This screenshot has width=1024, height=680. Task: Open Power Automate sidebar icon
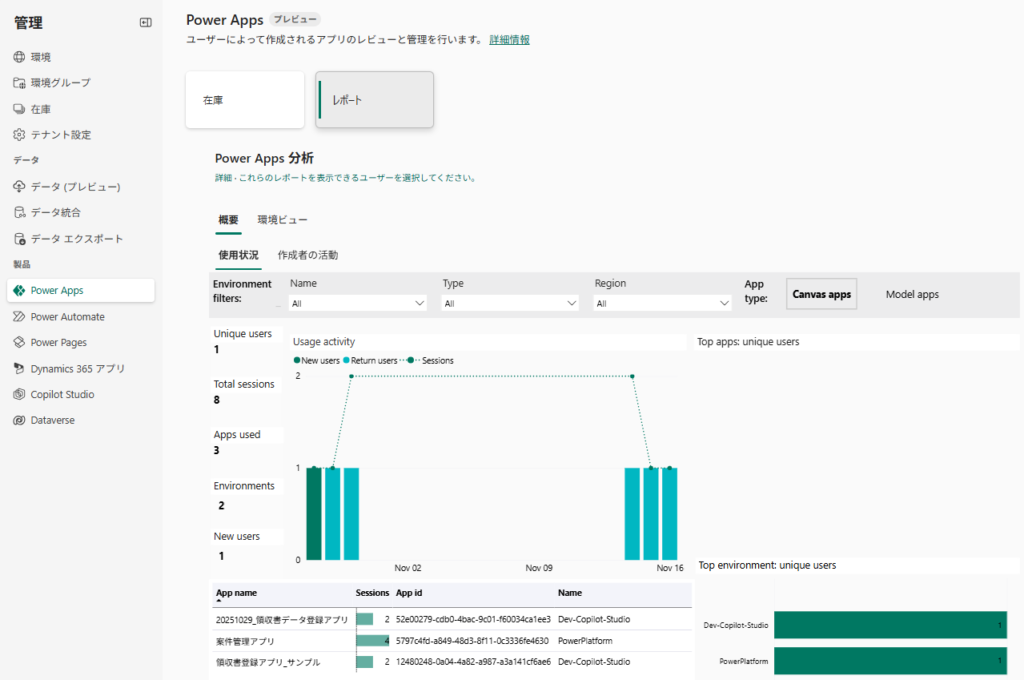click(19, 317)
